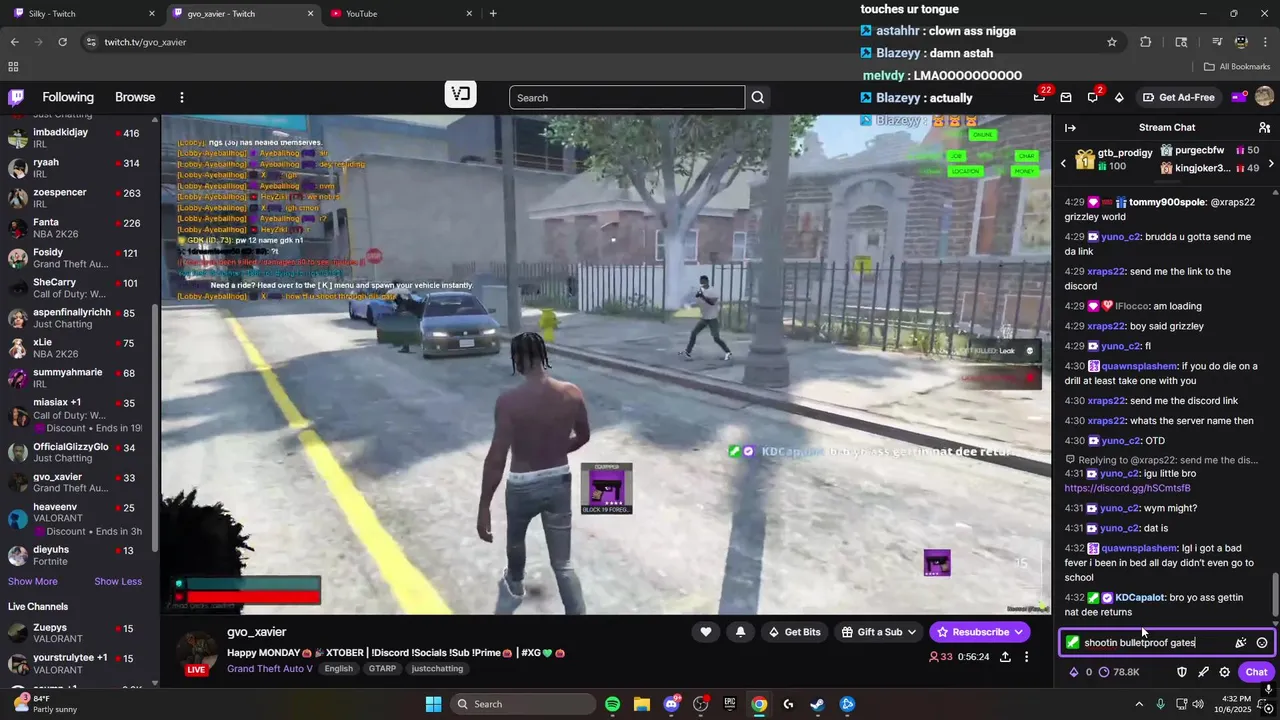Click the Twitch search field
Image resolution: width=1280 pixels, height=720 pixels.
point(627,97)
